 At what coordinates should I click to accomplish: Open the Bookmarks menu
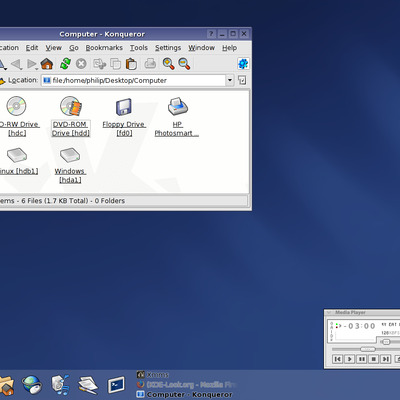point(104,48)
